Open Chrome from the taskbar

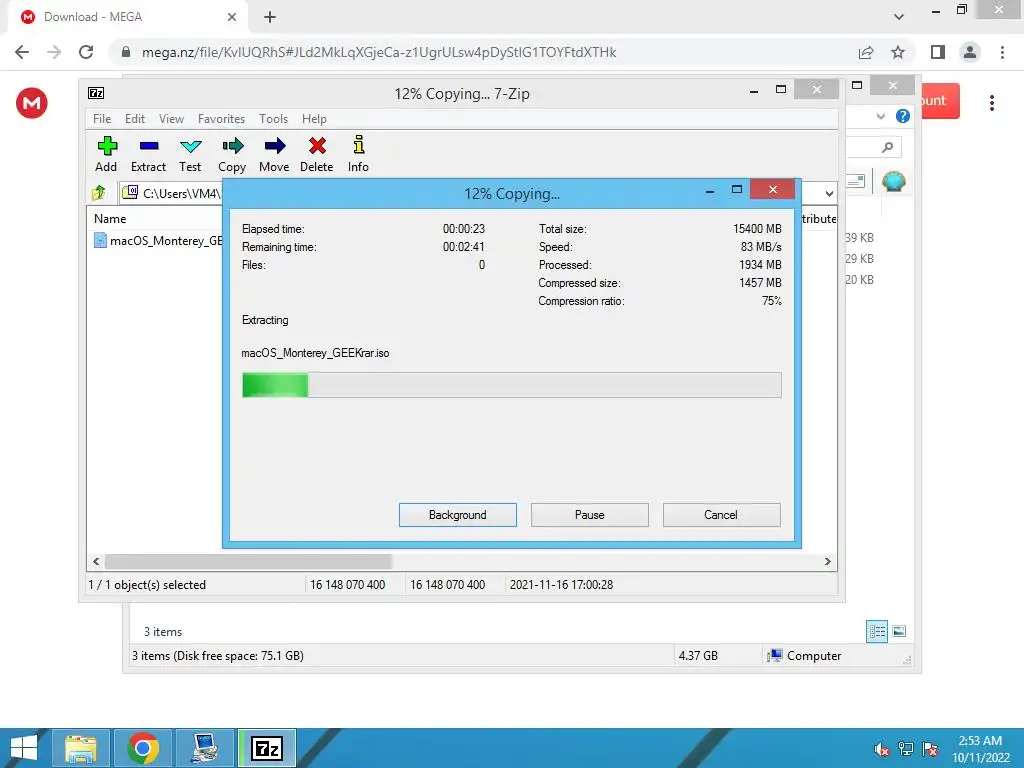tap(142, 748)
